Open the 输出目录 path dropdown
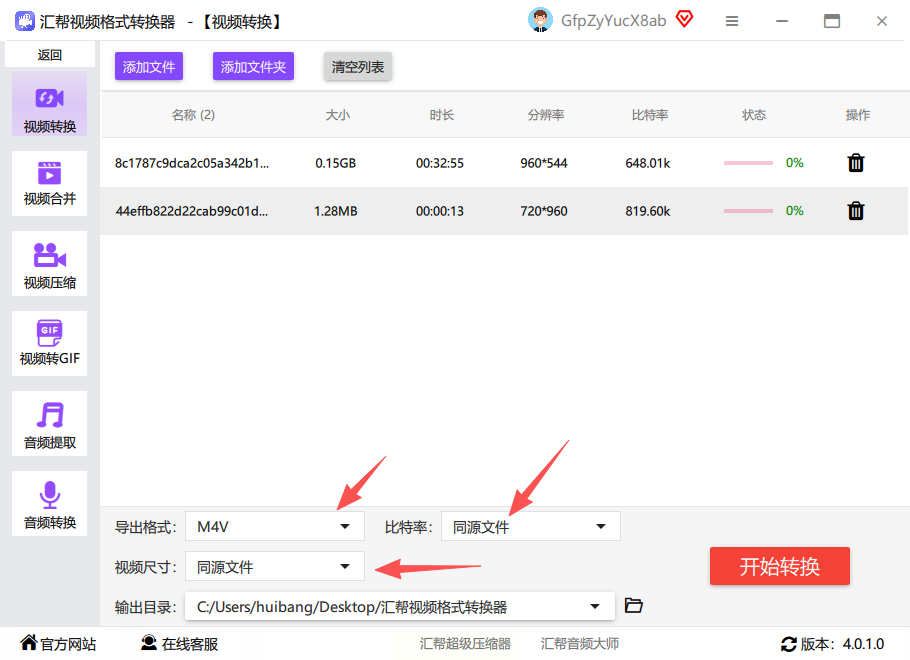 (400, 607)
